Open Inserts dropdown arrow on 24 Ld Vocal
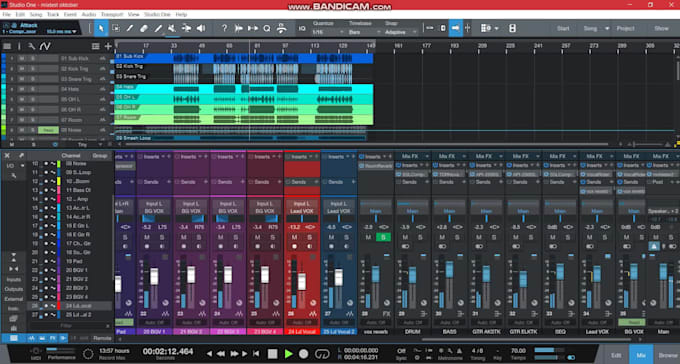The height and width of the screenshot is (364, 680). [310, 156]
